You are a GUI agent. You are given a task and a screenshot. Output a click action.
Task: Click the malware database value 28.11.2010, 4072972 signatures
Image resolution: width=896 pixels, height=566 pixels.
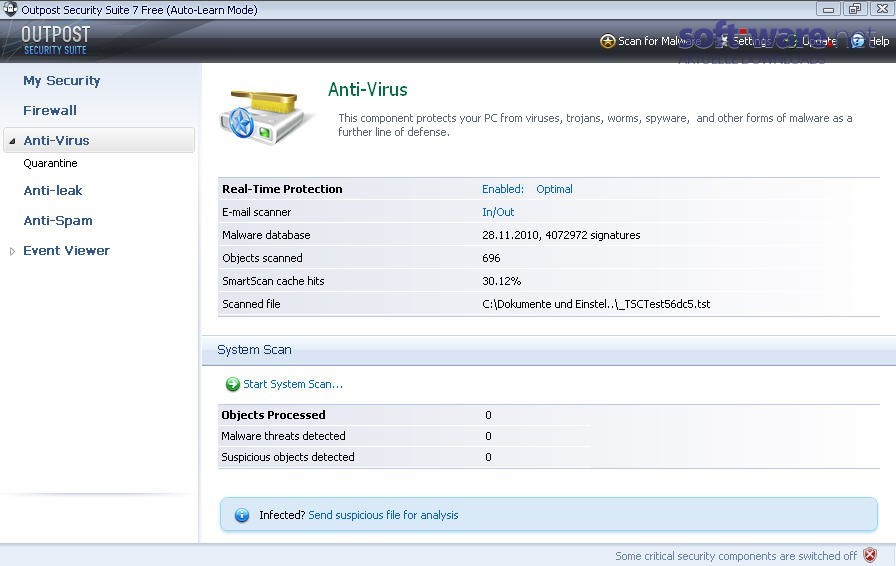[561, 235]
